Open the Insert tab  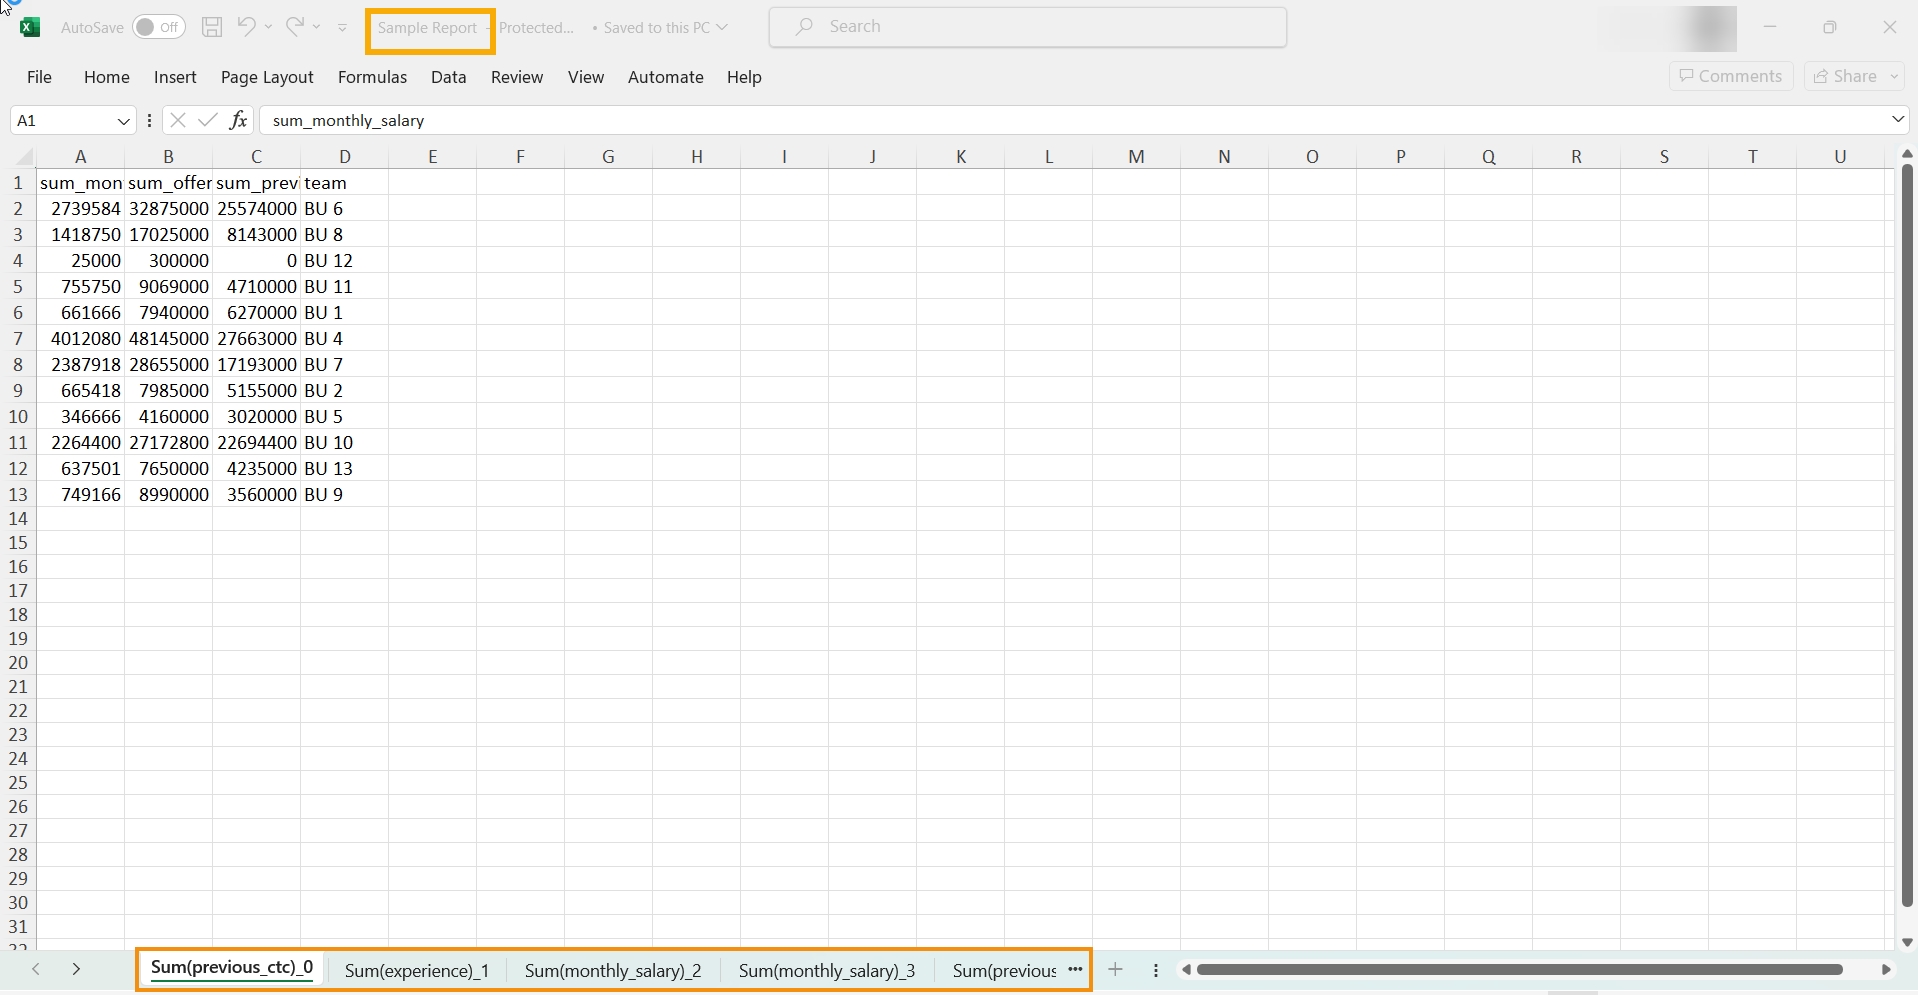pyautogui.click(x=175, y=77)
